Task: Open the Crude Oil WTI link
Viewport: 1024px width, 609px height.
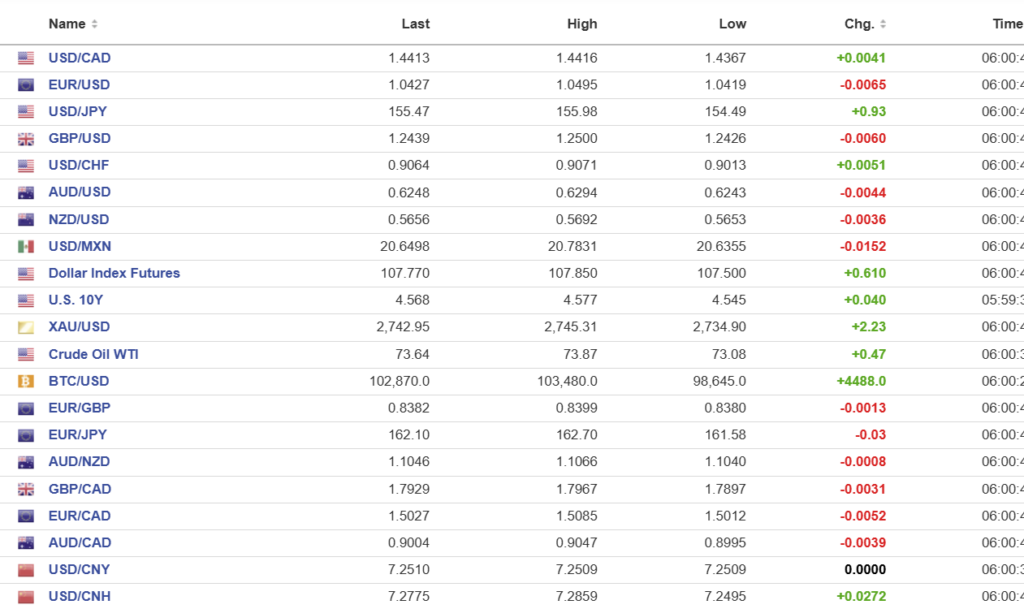Action: point(93,354)
